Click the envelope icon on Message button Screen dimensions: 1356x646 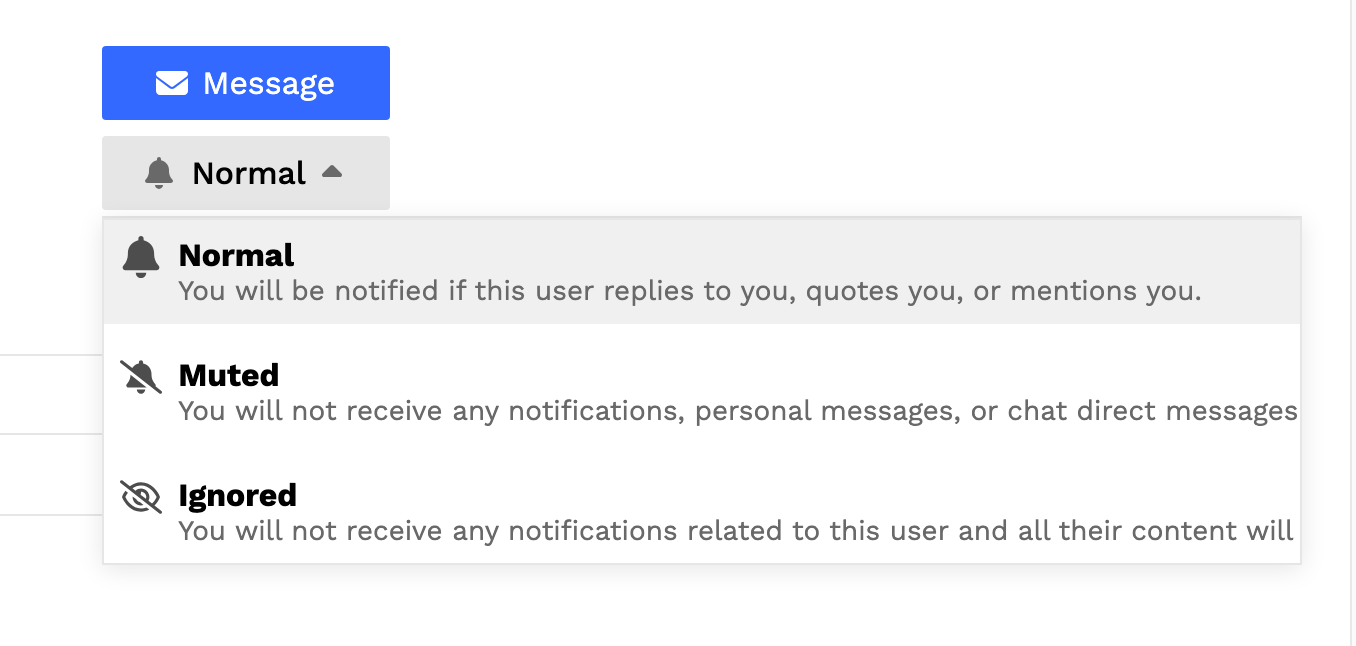click(x=172, y=83)
